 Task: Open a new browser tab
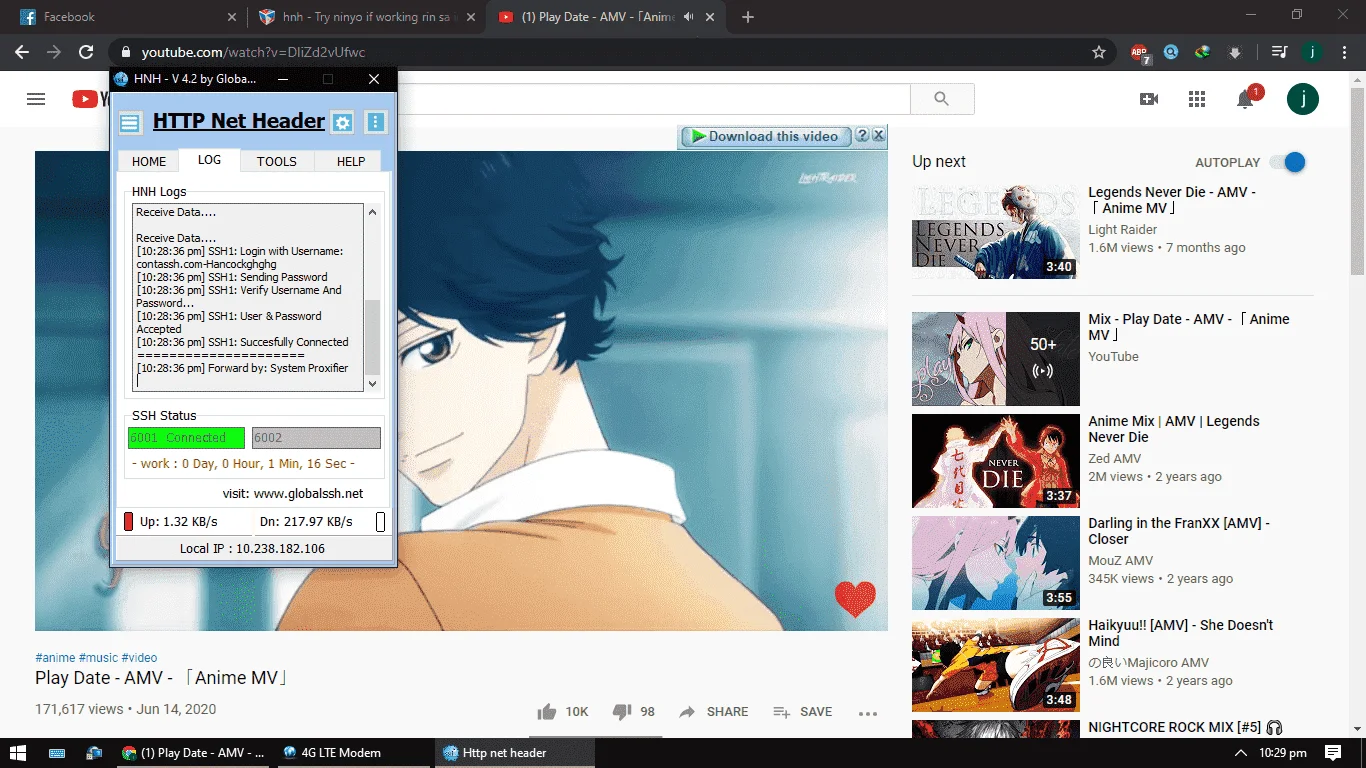(748, 17)
